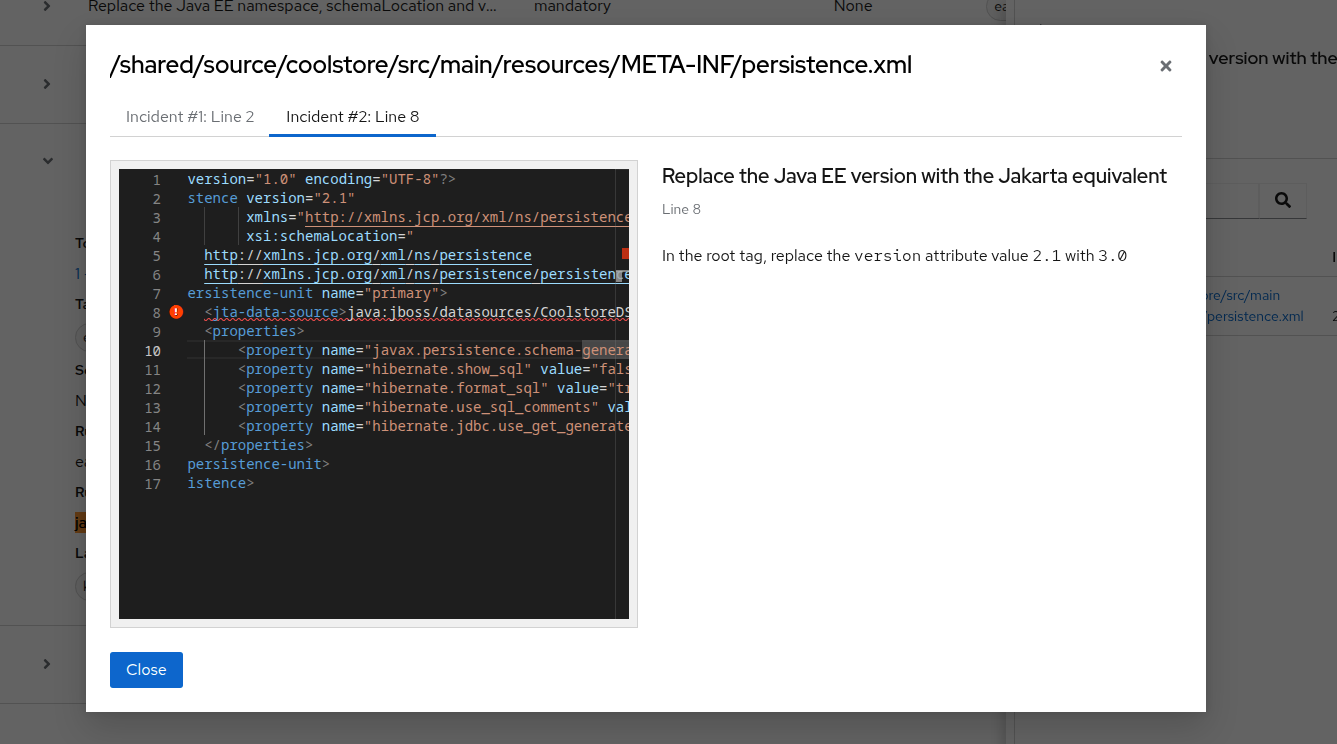
Task: Collapse the currently expanded row chevron
Action: tap(47, 160)
